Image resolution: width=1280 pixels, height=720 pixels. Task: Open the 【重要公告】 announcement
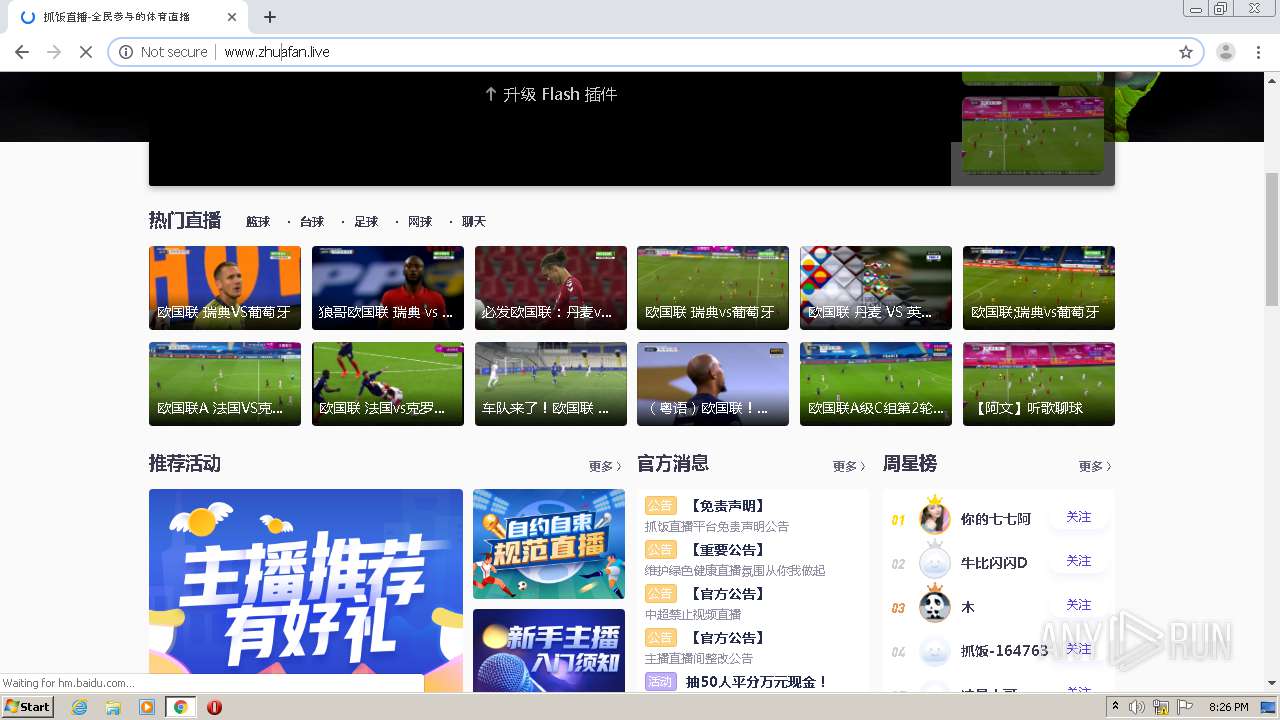point(727,550)
